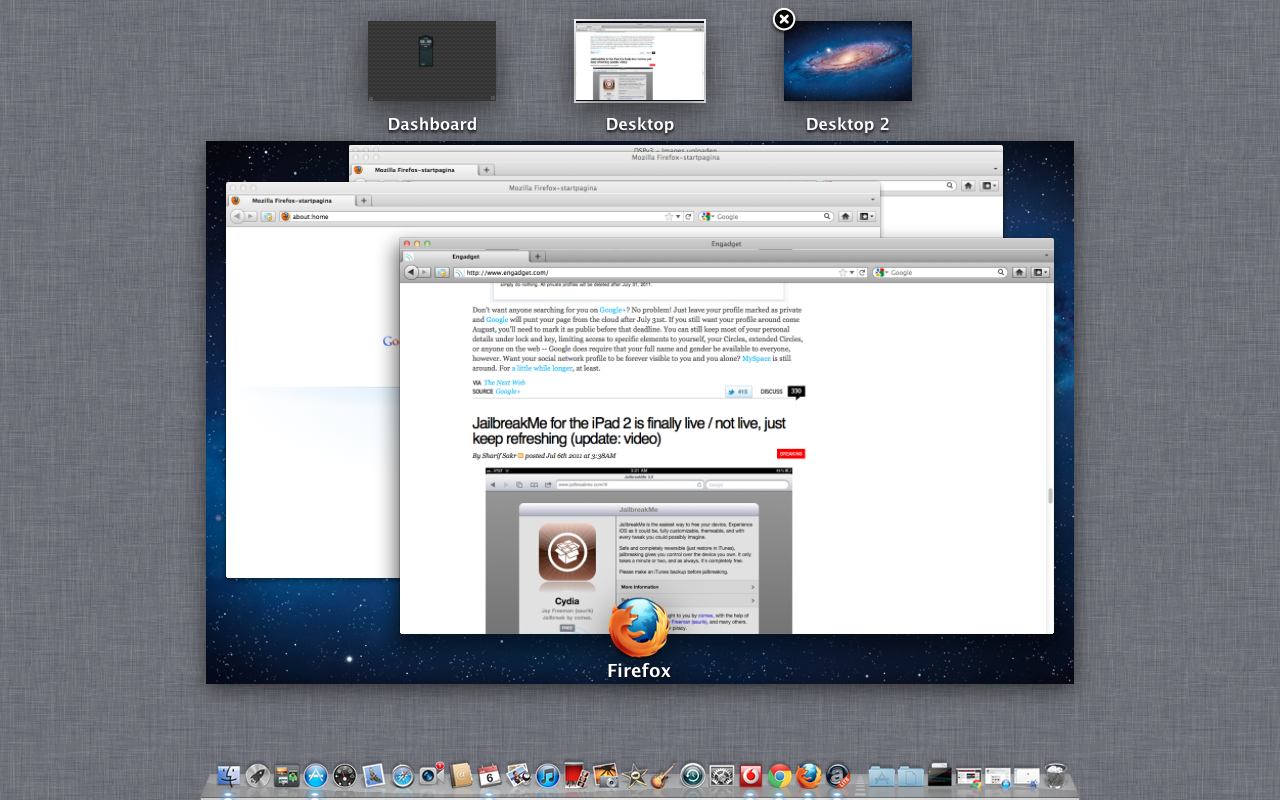1280x800 pixels.
Task: Open the Dashboard gauge icon in Dock
Action: [345, 776]
